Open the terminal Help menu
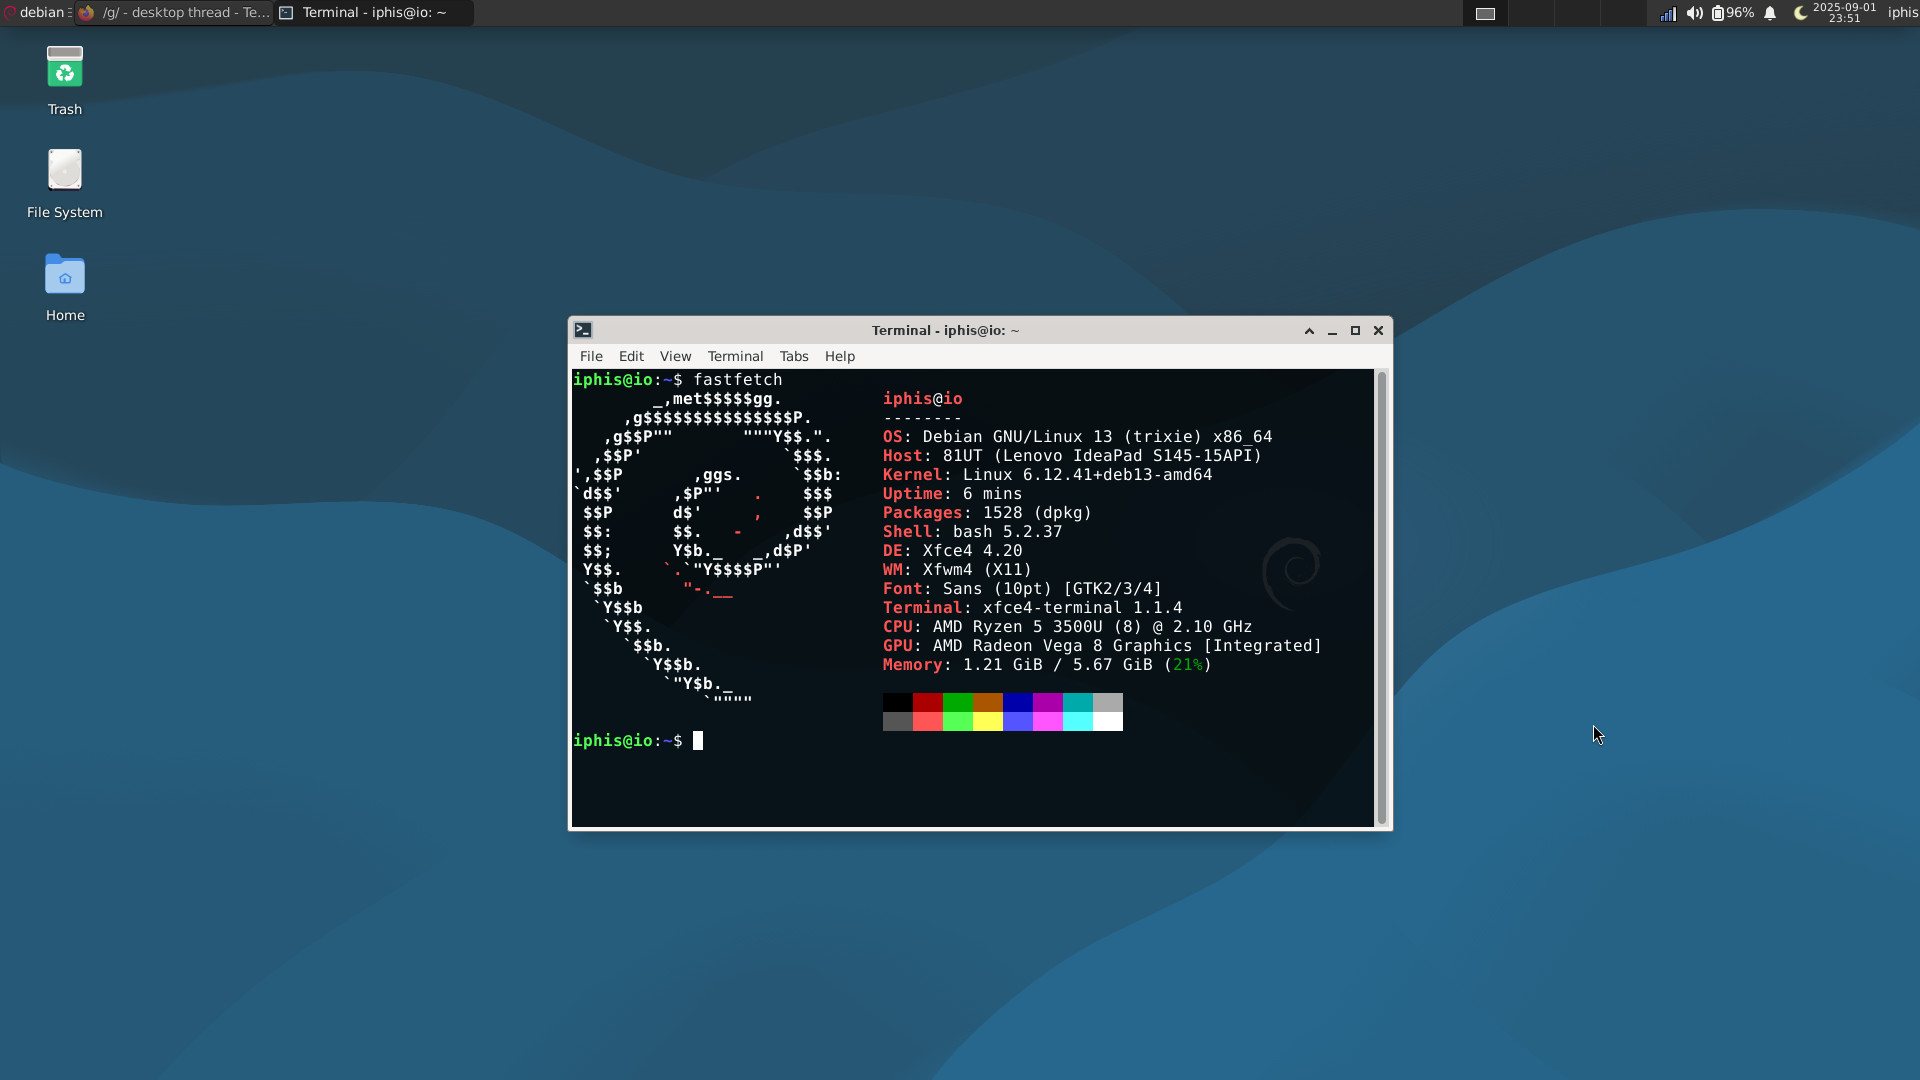Screen dimensions: 1920x1080 840,356
